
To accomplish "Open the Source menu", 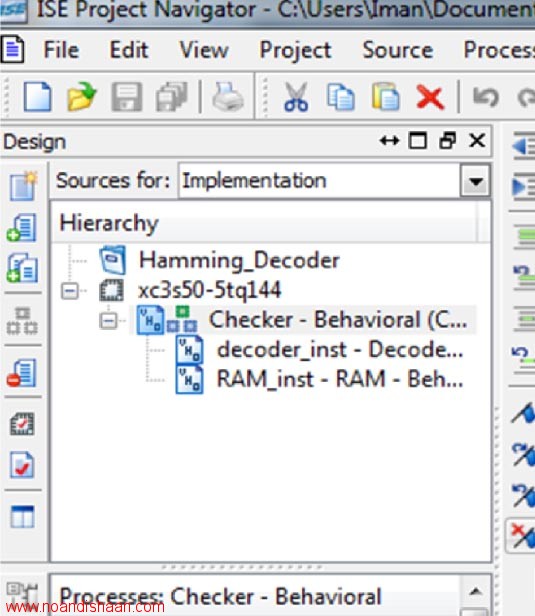I will click(398, 50).
